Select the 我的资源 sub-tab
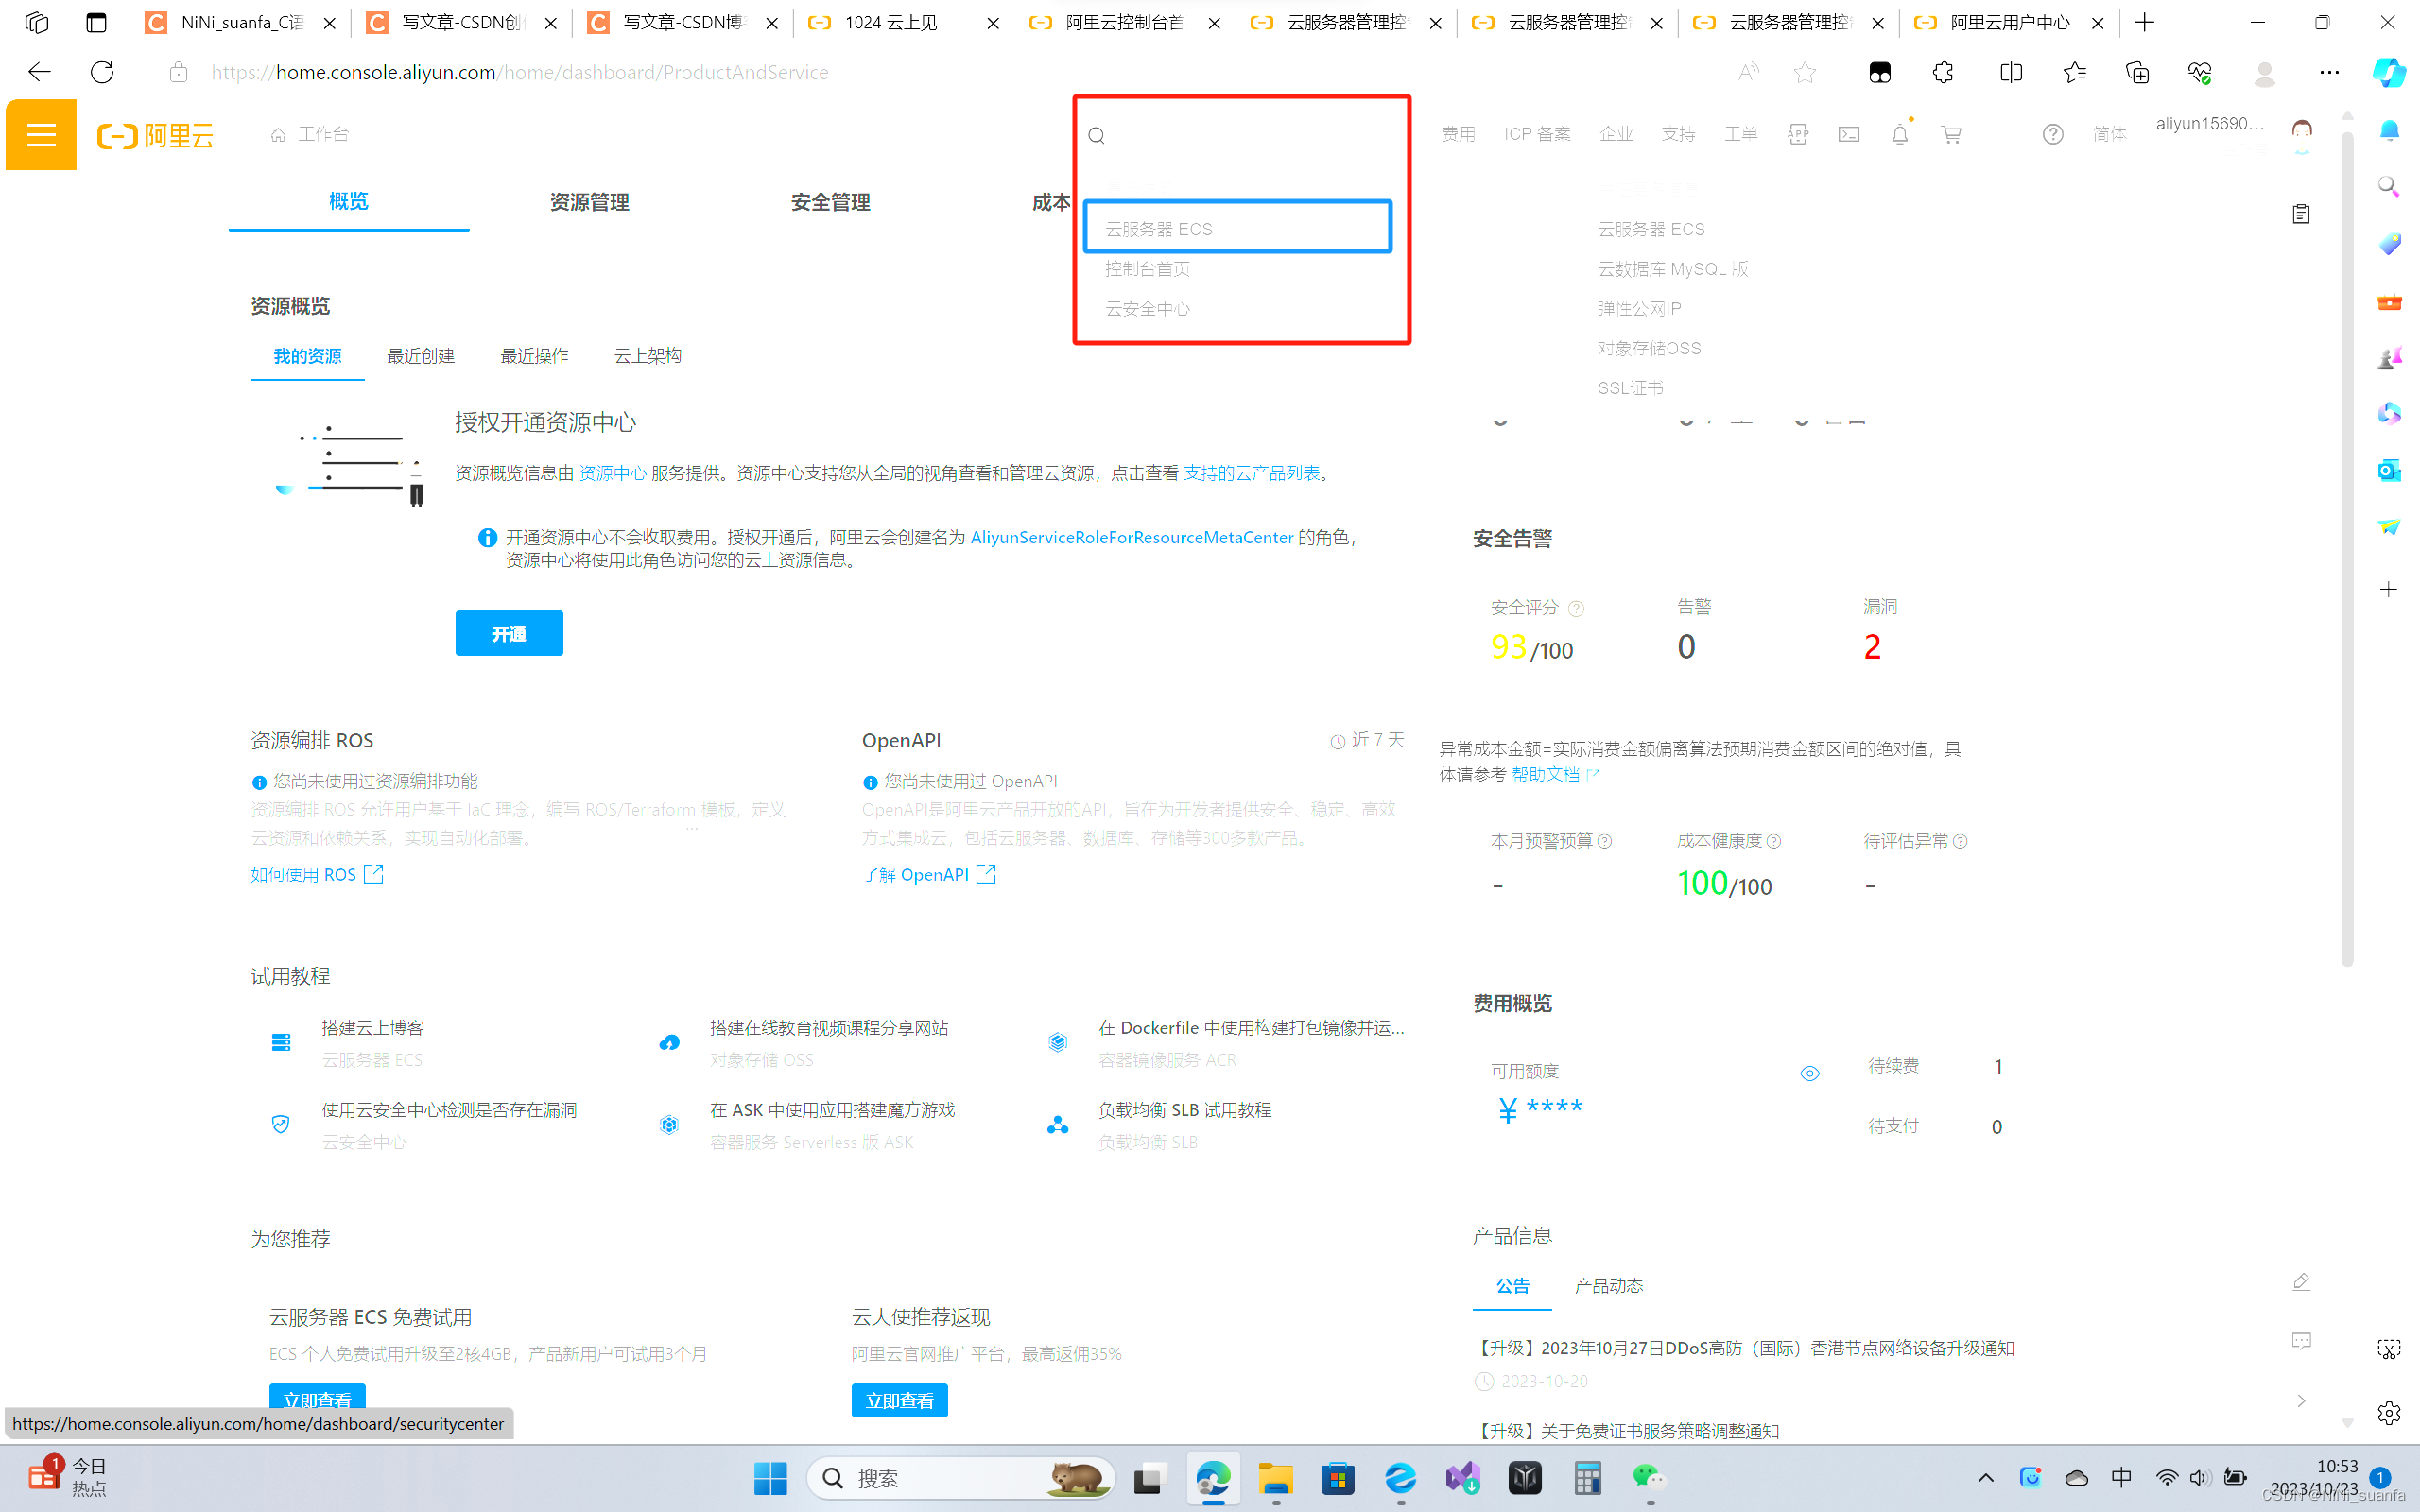 (x=308, y=356)
